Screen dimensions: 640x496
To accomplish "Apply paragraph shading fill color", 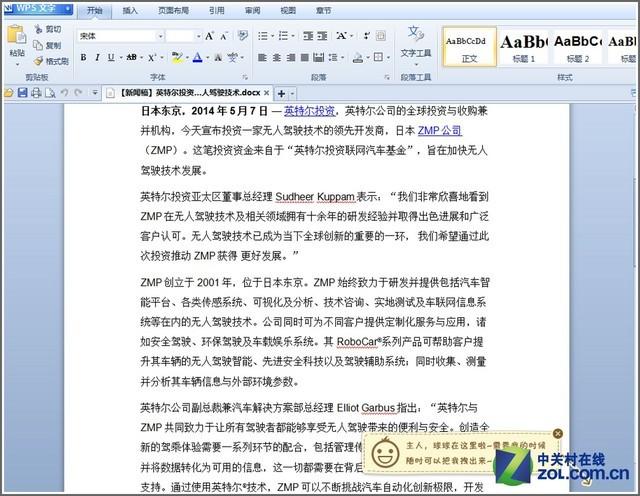I will coord(358,58).
